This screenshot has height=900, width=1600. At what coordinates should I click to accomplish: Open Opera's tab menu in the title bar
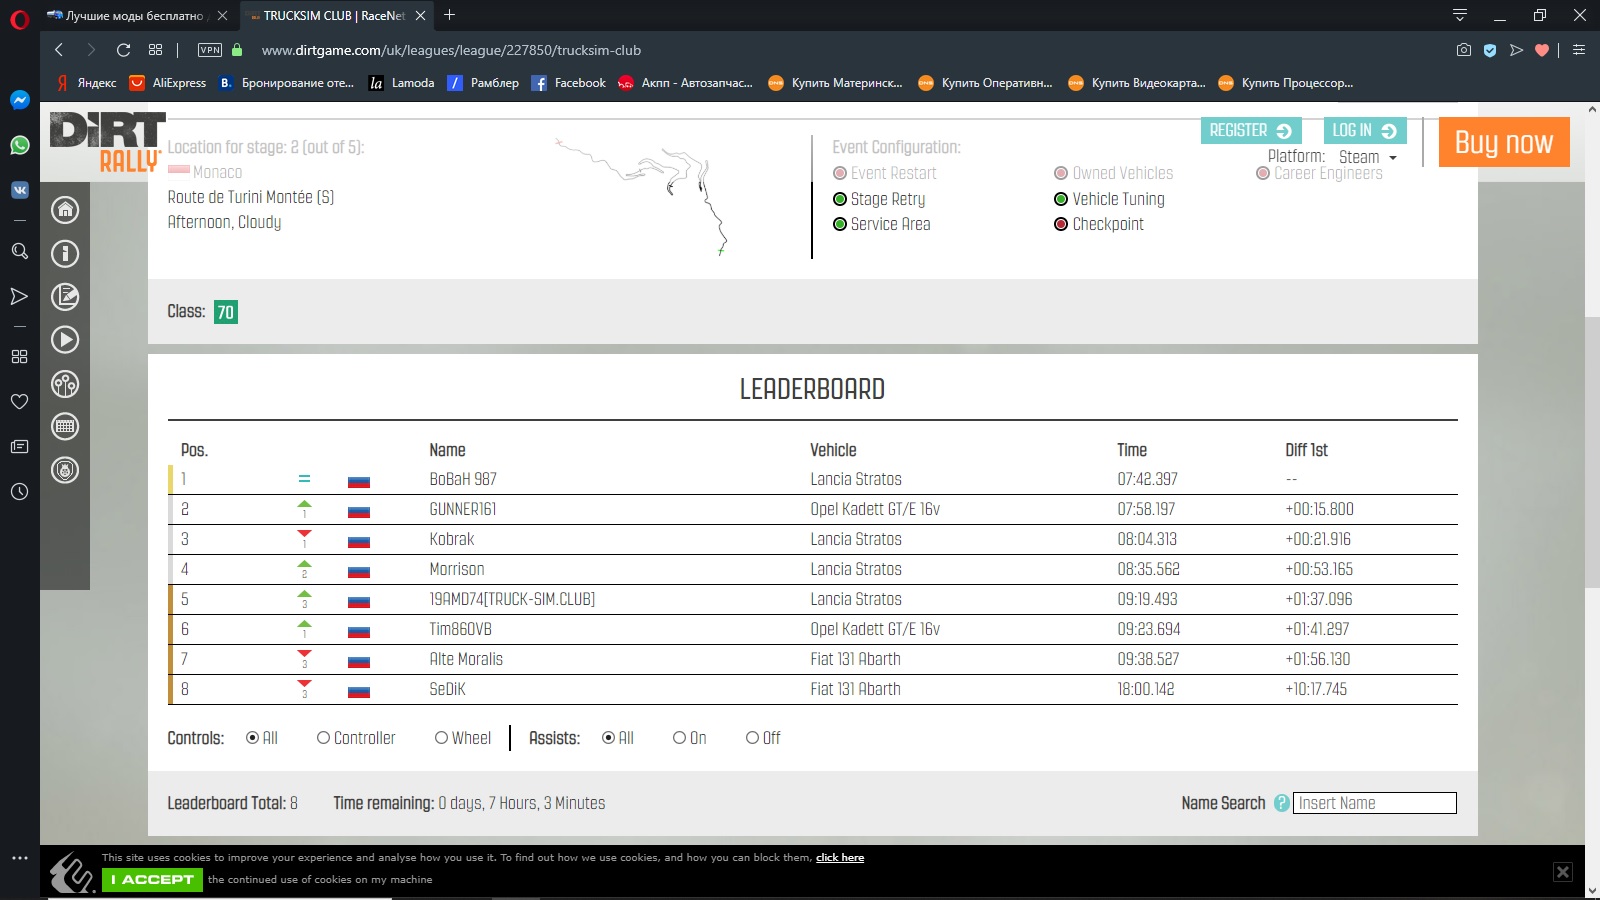click(x=1459, y=15)
